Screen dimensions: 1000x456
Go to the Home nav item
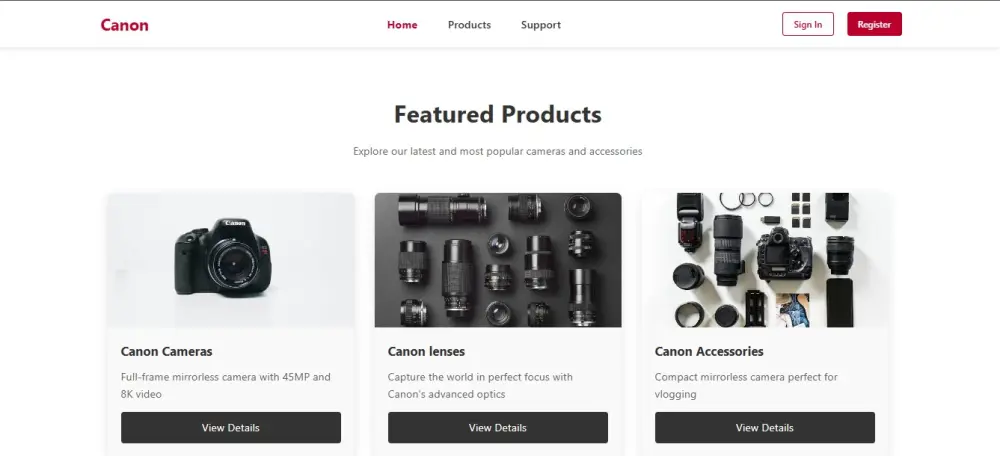[x=402, y=25]
